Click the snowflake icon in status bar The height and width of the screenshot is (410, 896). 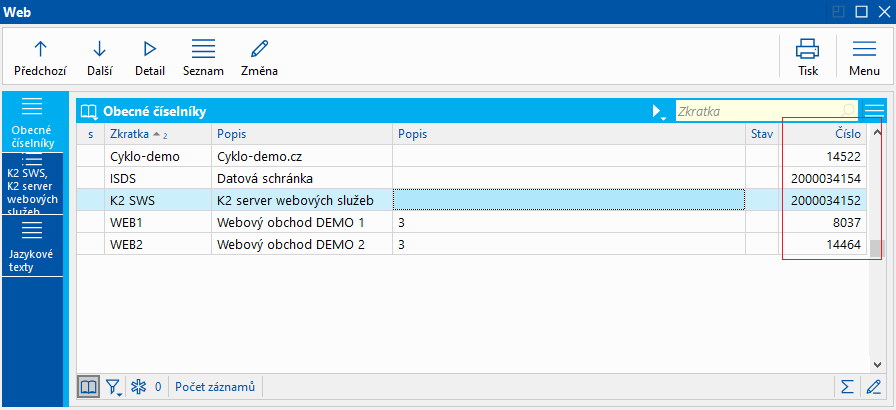point(139,387)
